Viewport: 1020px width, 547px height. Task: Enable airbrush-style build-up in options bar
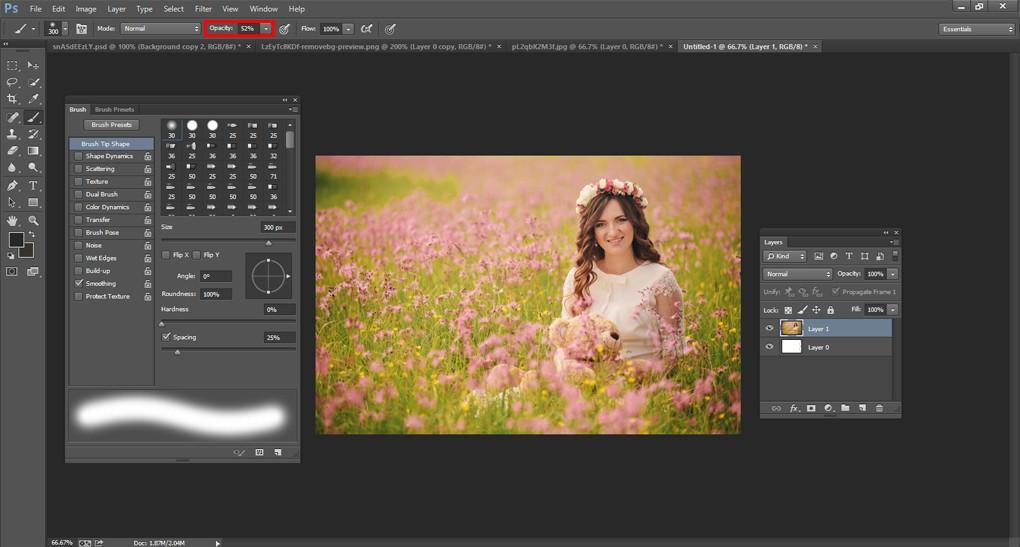(366, 29)
